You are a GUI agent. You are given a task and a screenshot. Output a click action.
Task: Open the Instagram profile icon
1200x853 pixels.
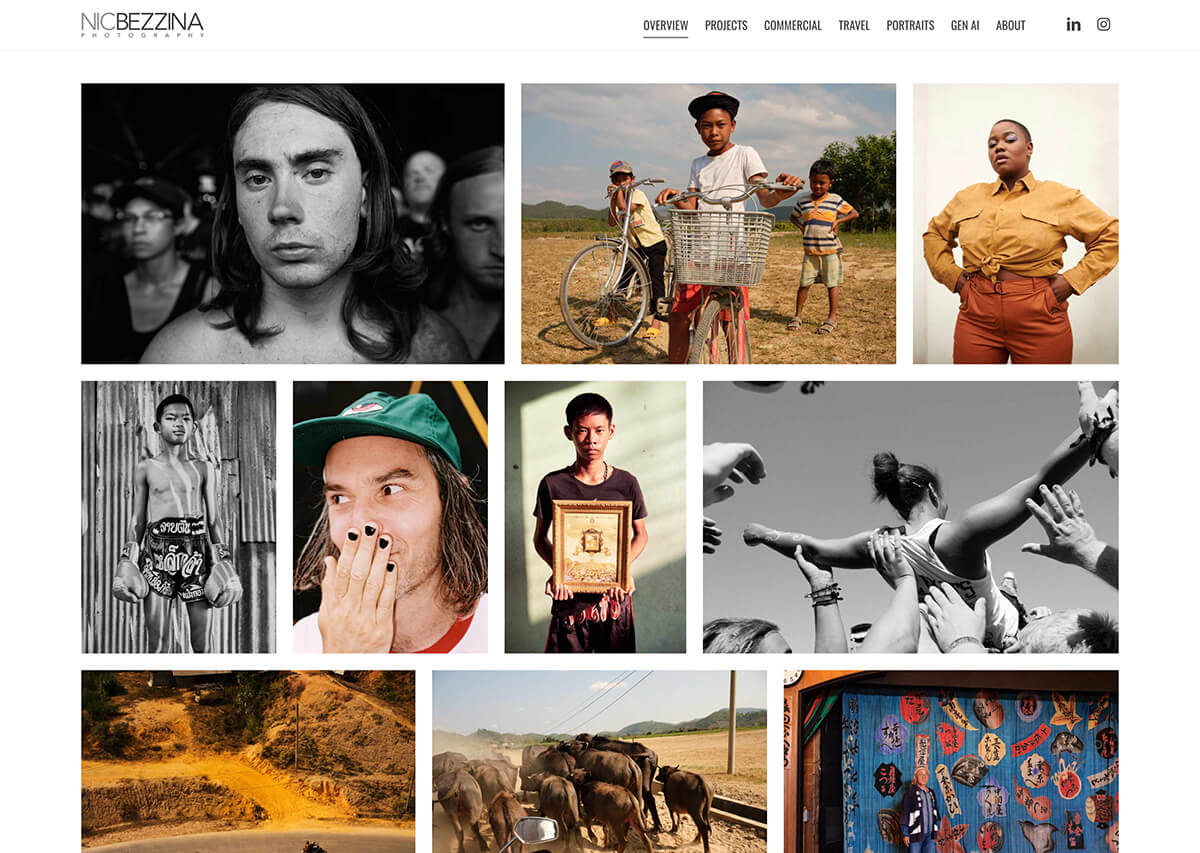[1103, 25]
